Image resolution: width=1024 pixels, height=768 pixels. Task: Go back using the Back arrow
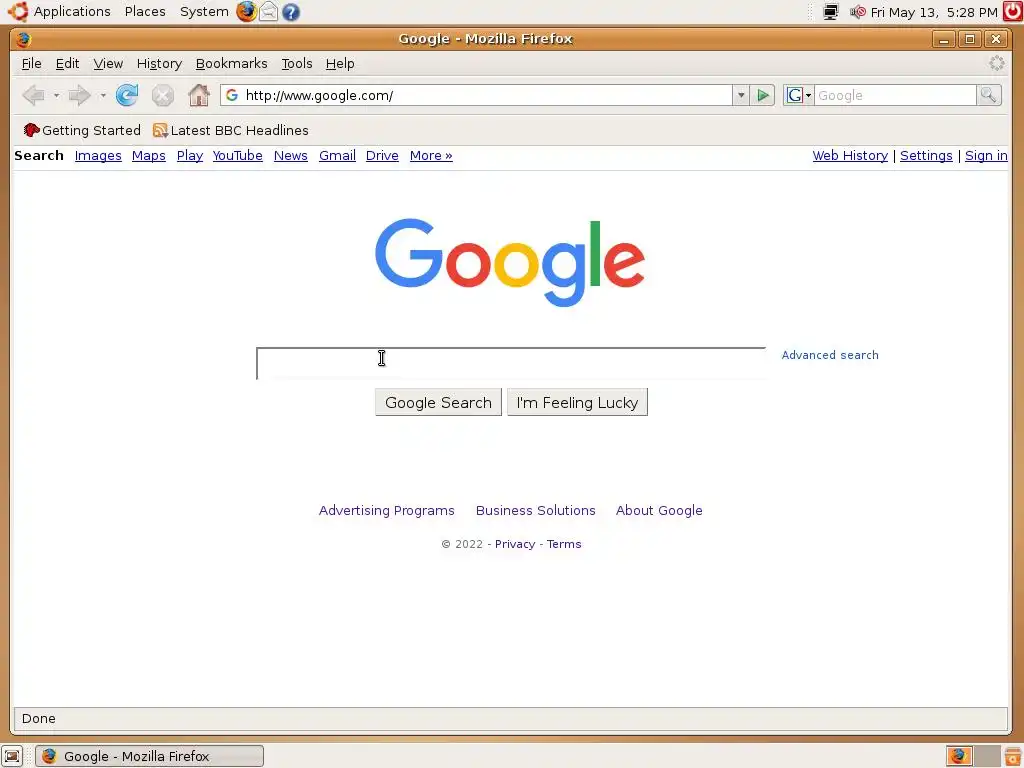(x=33, y=95)
